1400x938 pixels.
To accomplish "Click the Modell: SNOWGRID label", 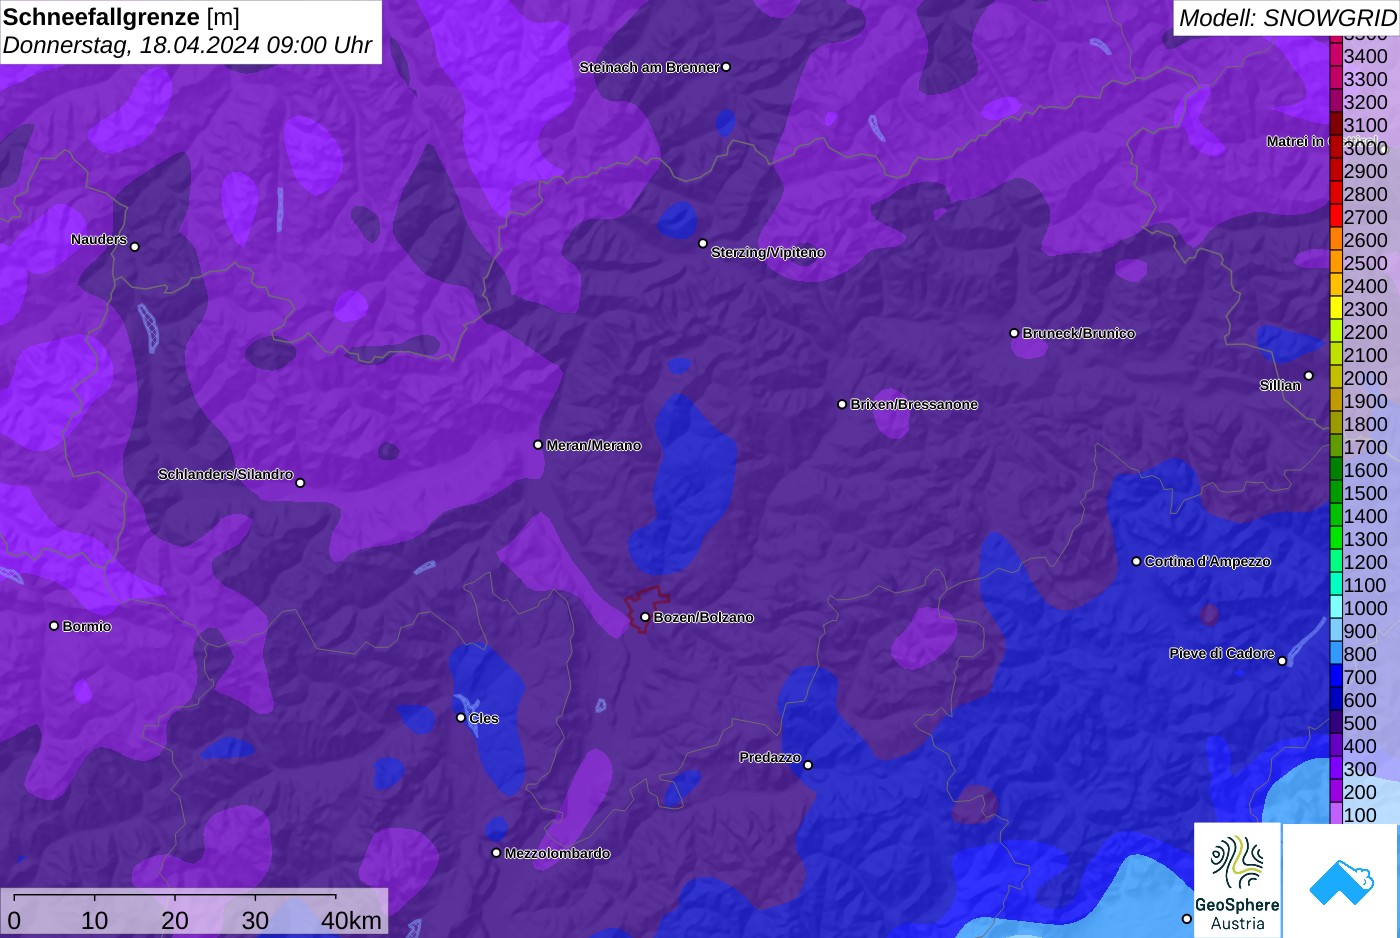I will pyautogui.click(x=1287, y=17).
